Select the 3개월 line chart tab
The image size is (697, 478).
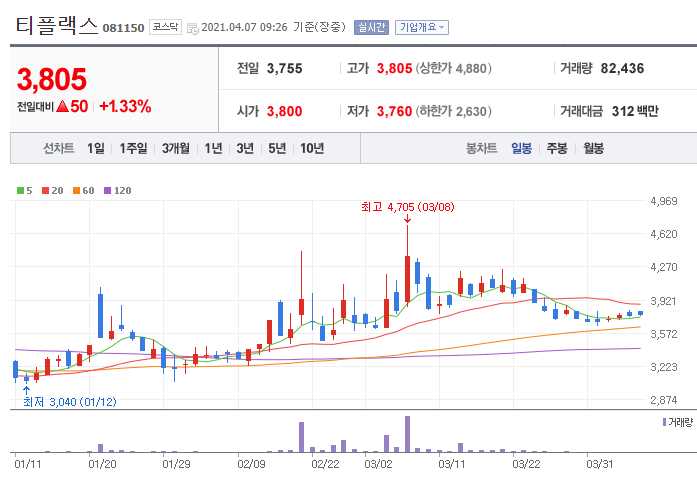pos(176,148)
